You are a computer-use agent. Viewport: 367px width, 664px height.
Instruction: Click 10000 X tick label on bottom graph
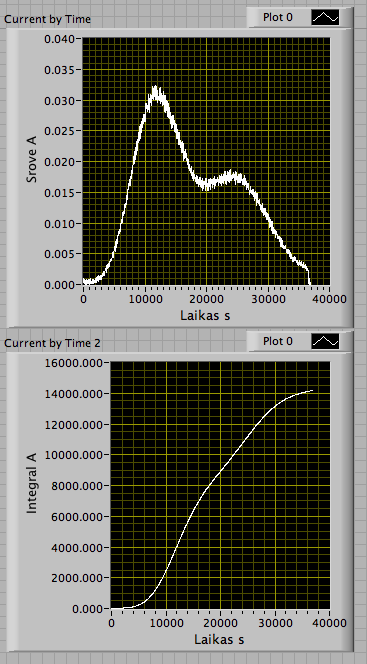(166, 623)
